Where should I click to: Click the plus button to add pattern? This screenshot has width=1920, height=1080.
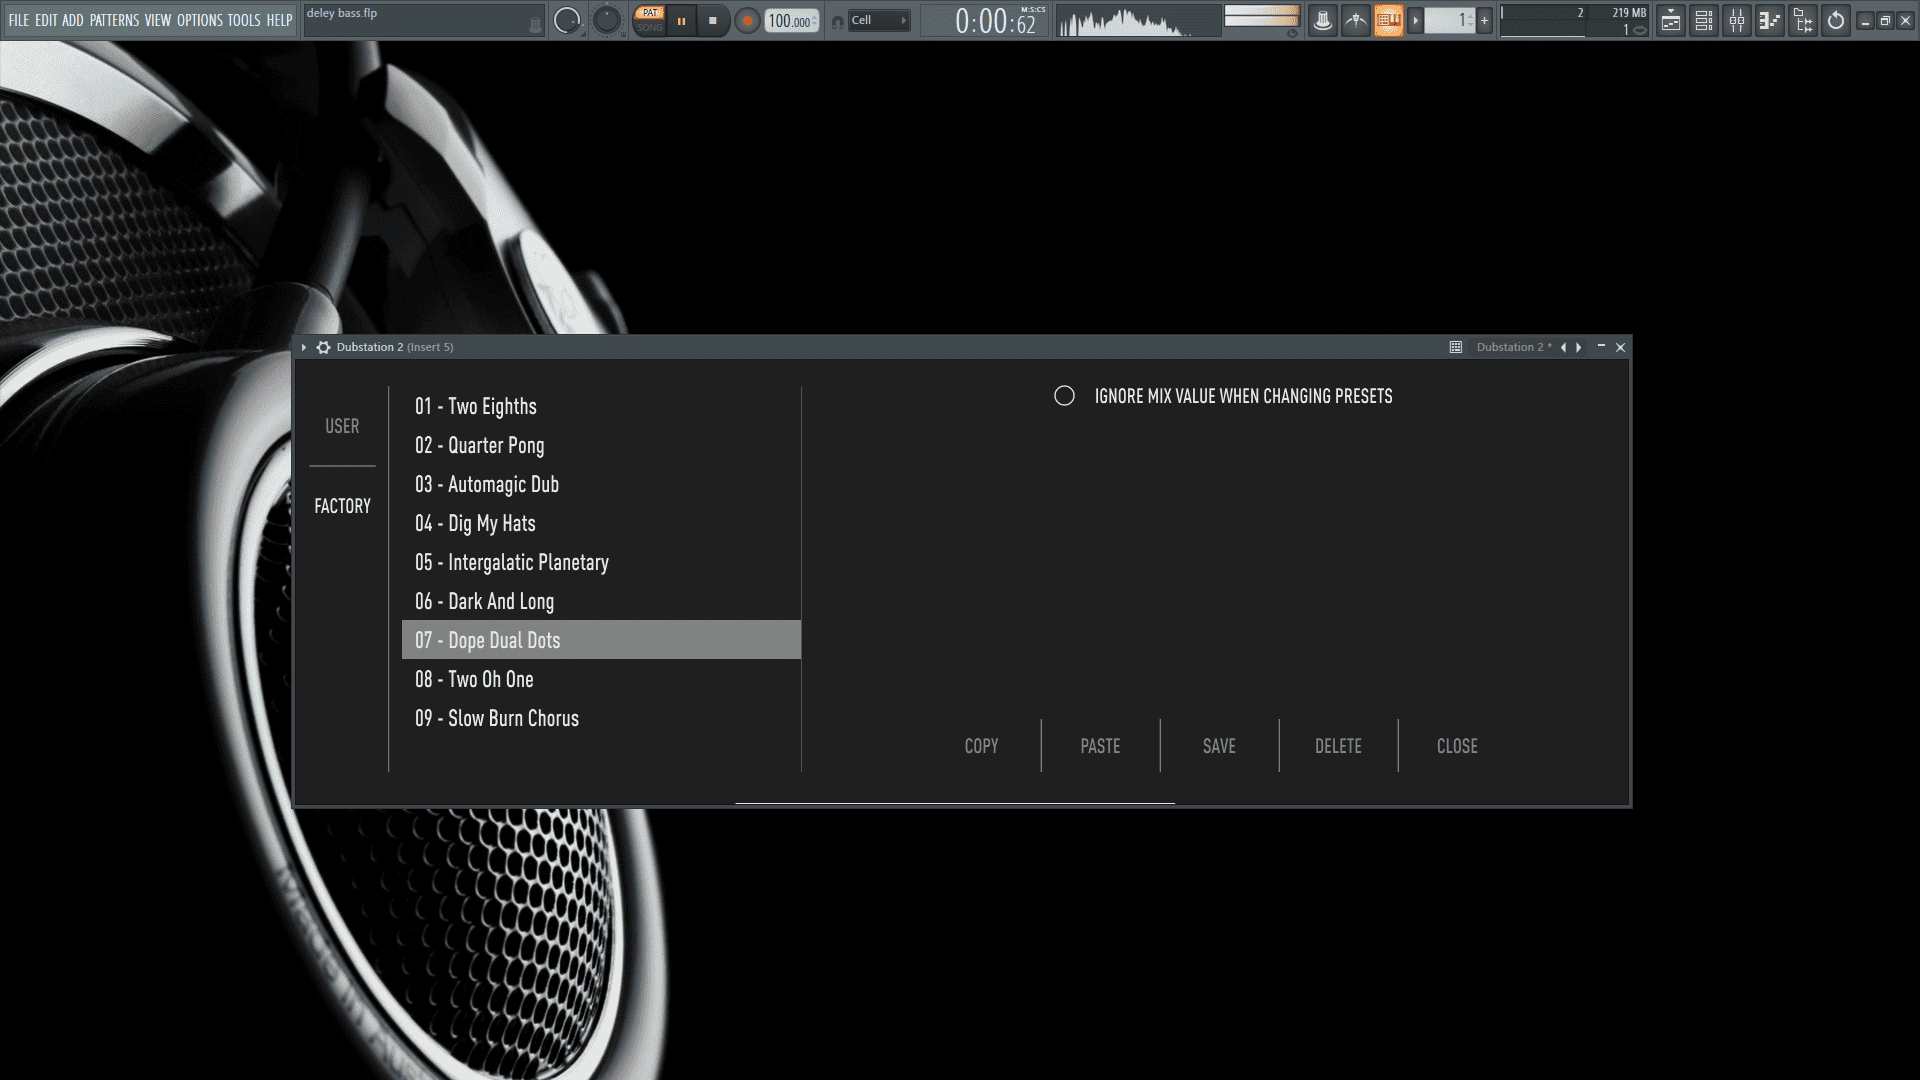[x=1484, y=20]
